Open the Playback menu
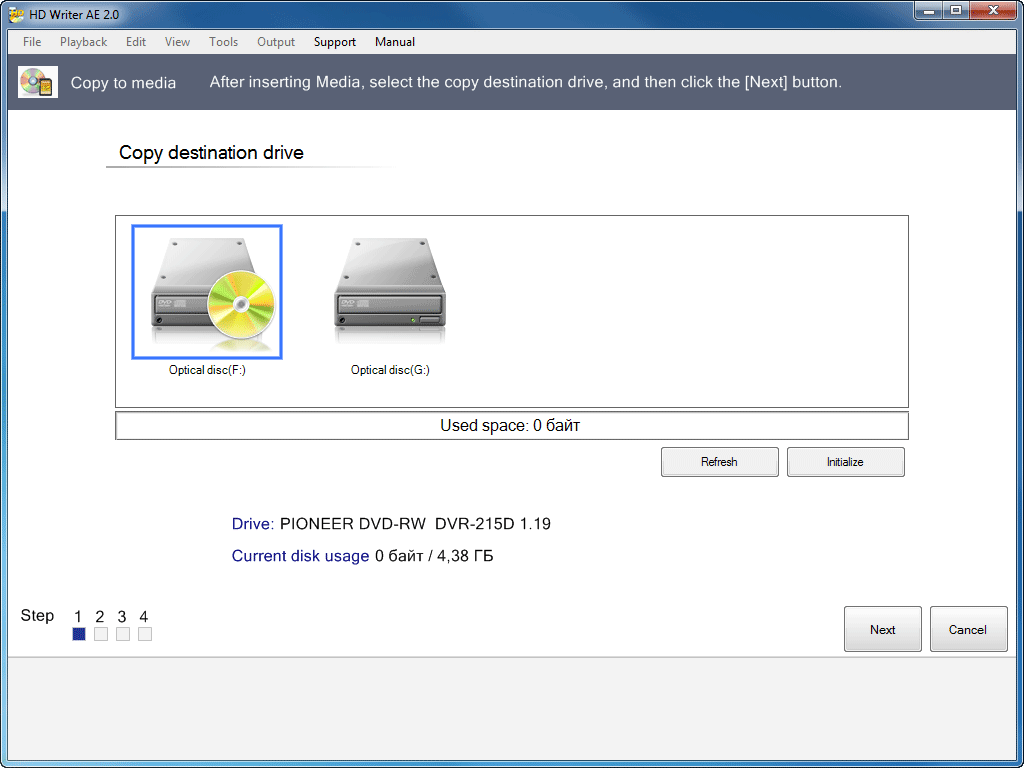 pos(84,42)
